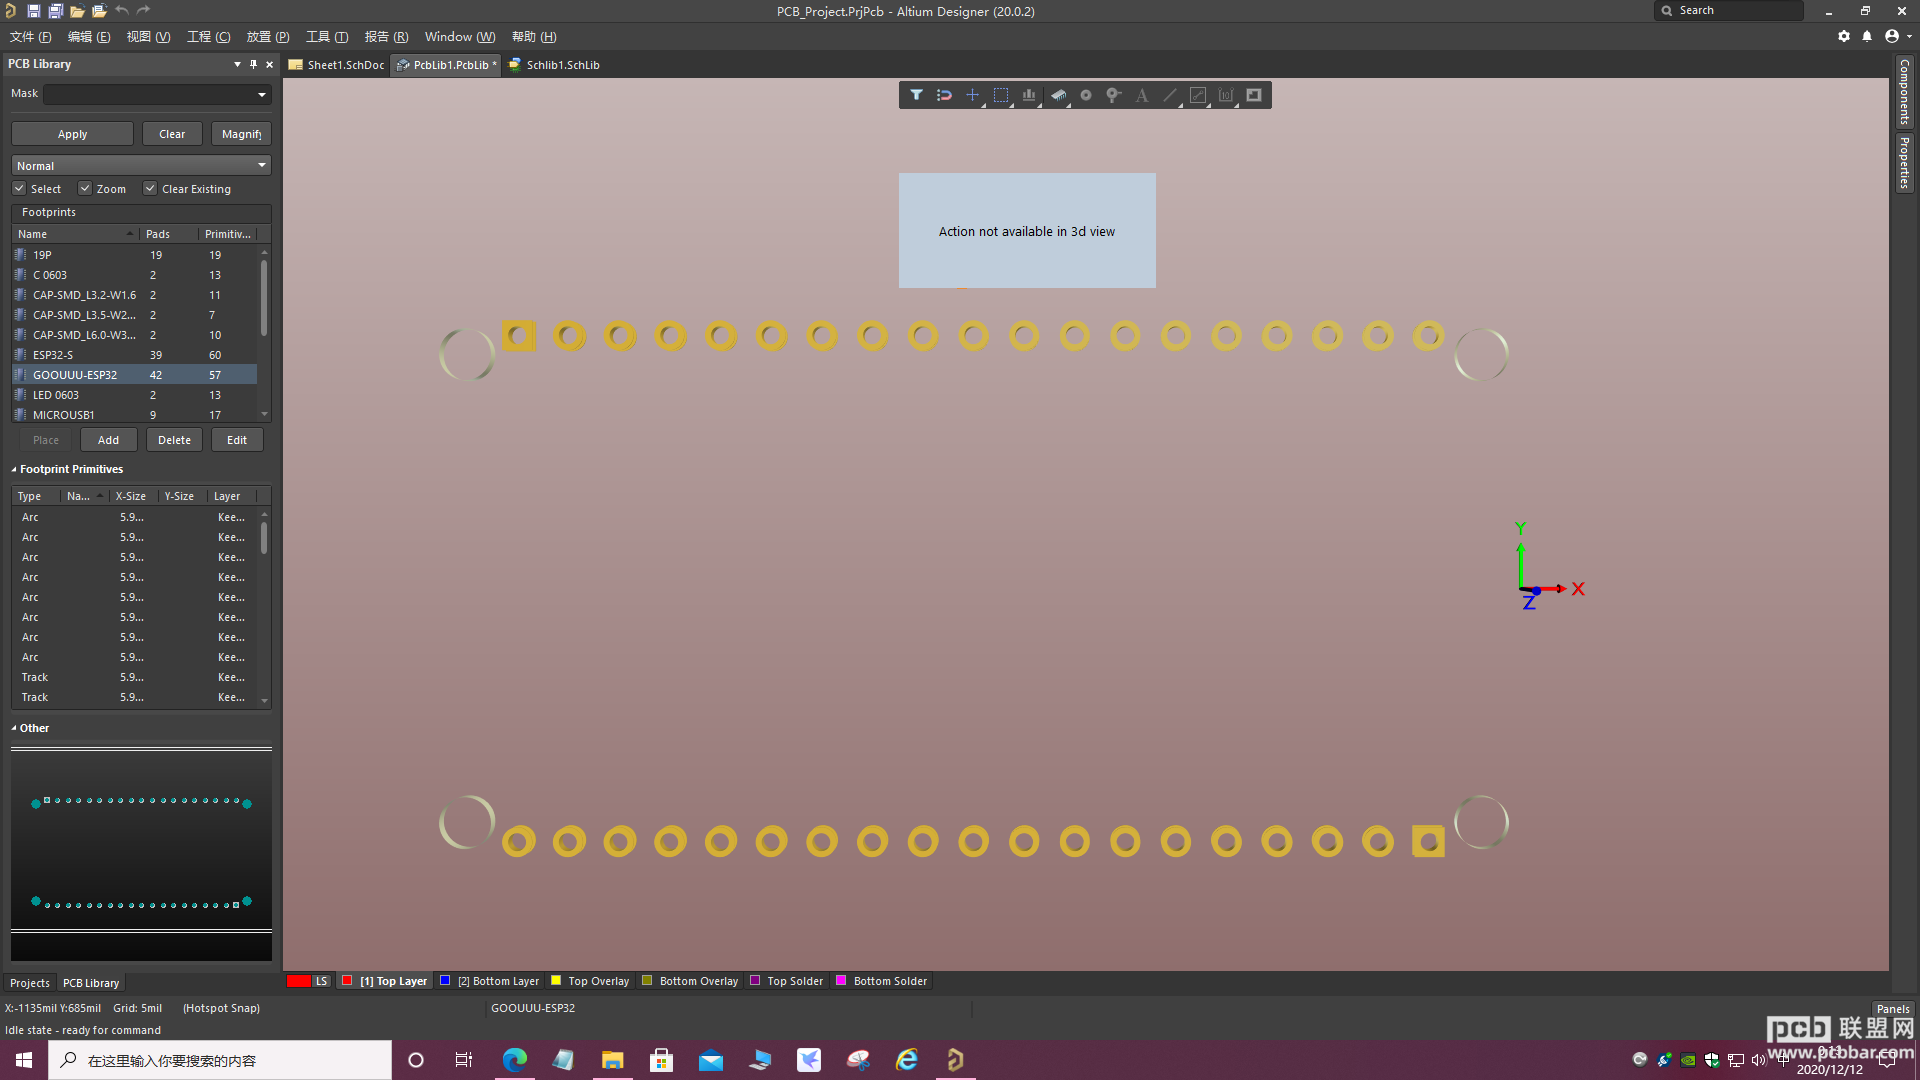The height and width of the screenshot is (1080, 1920).
Task: Switch to Projects panel tab
Action: tap(29, 983)
